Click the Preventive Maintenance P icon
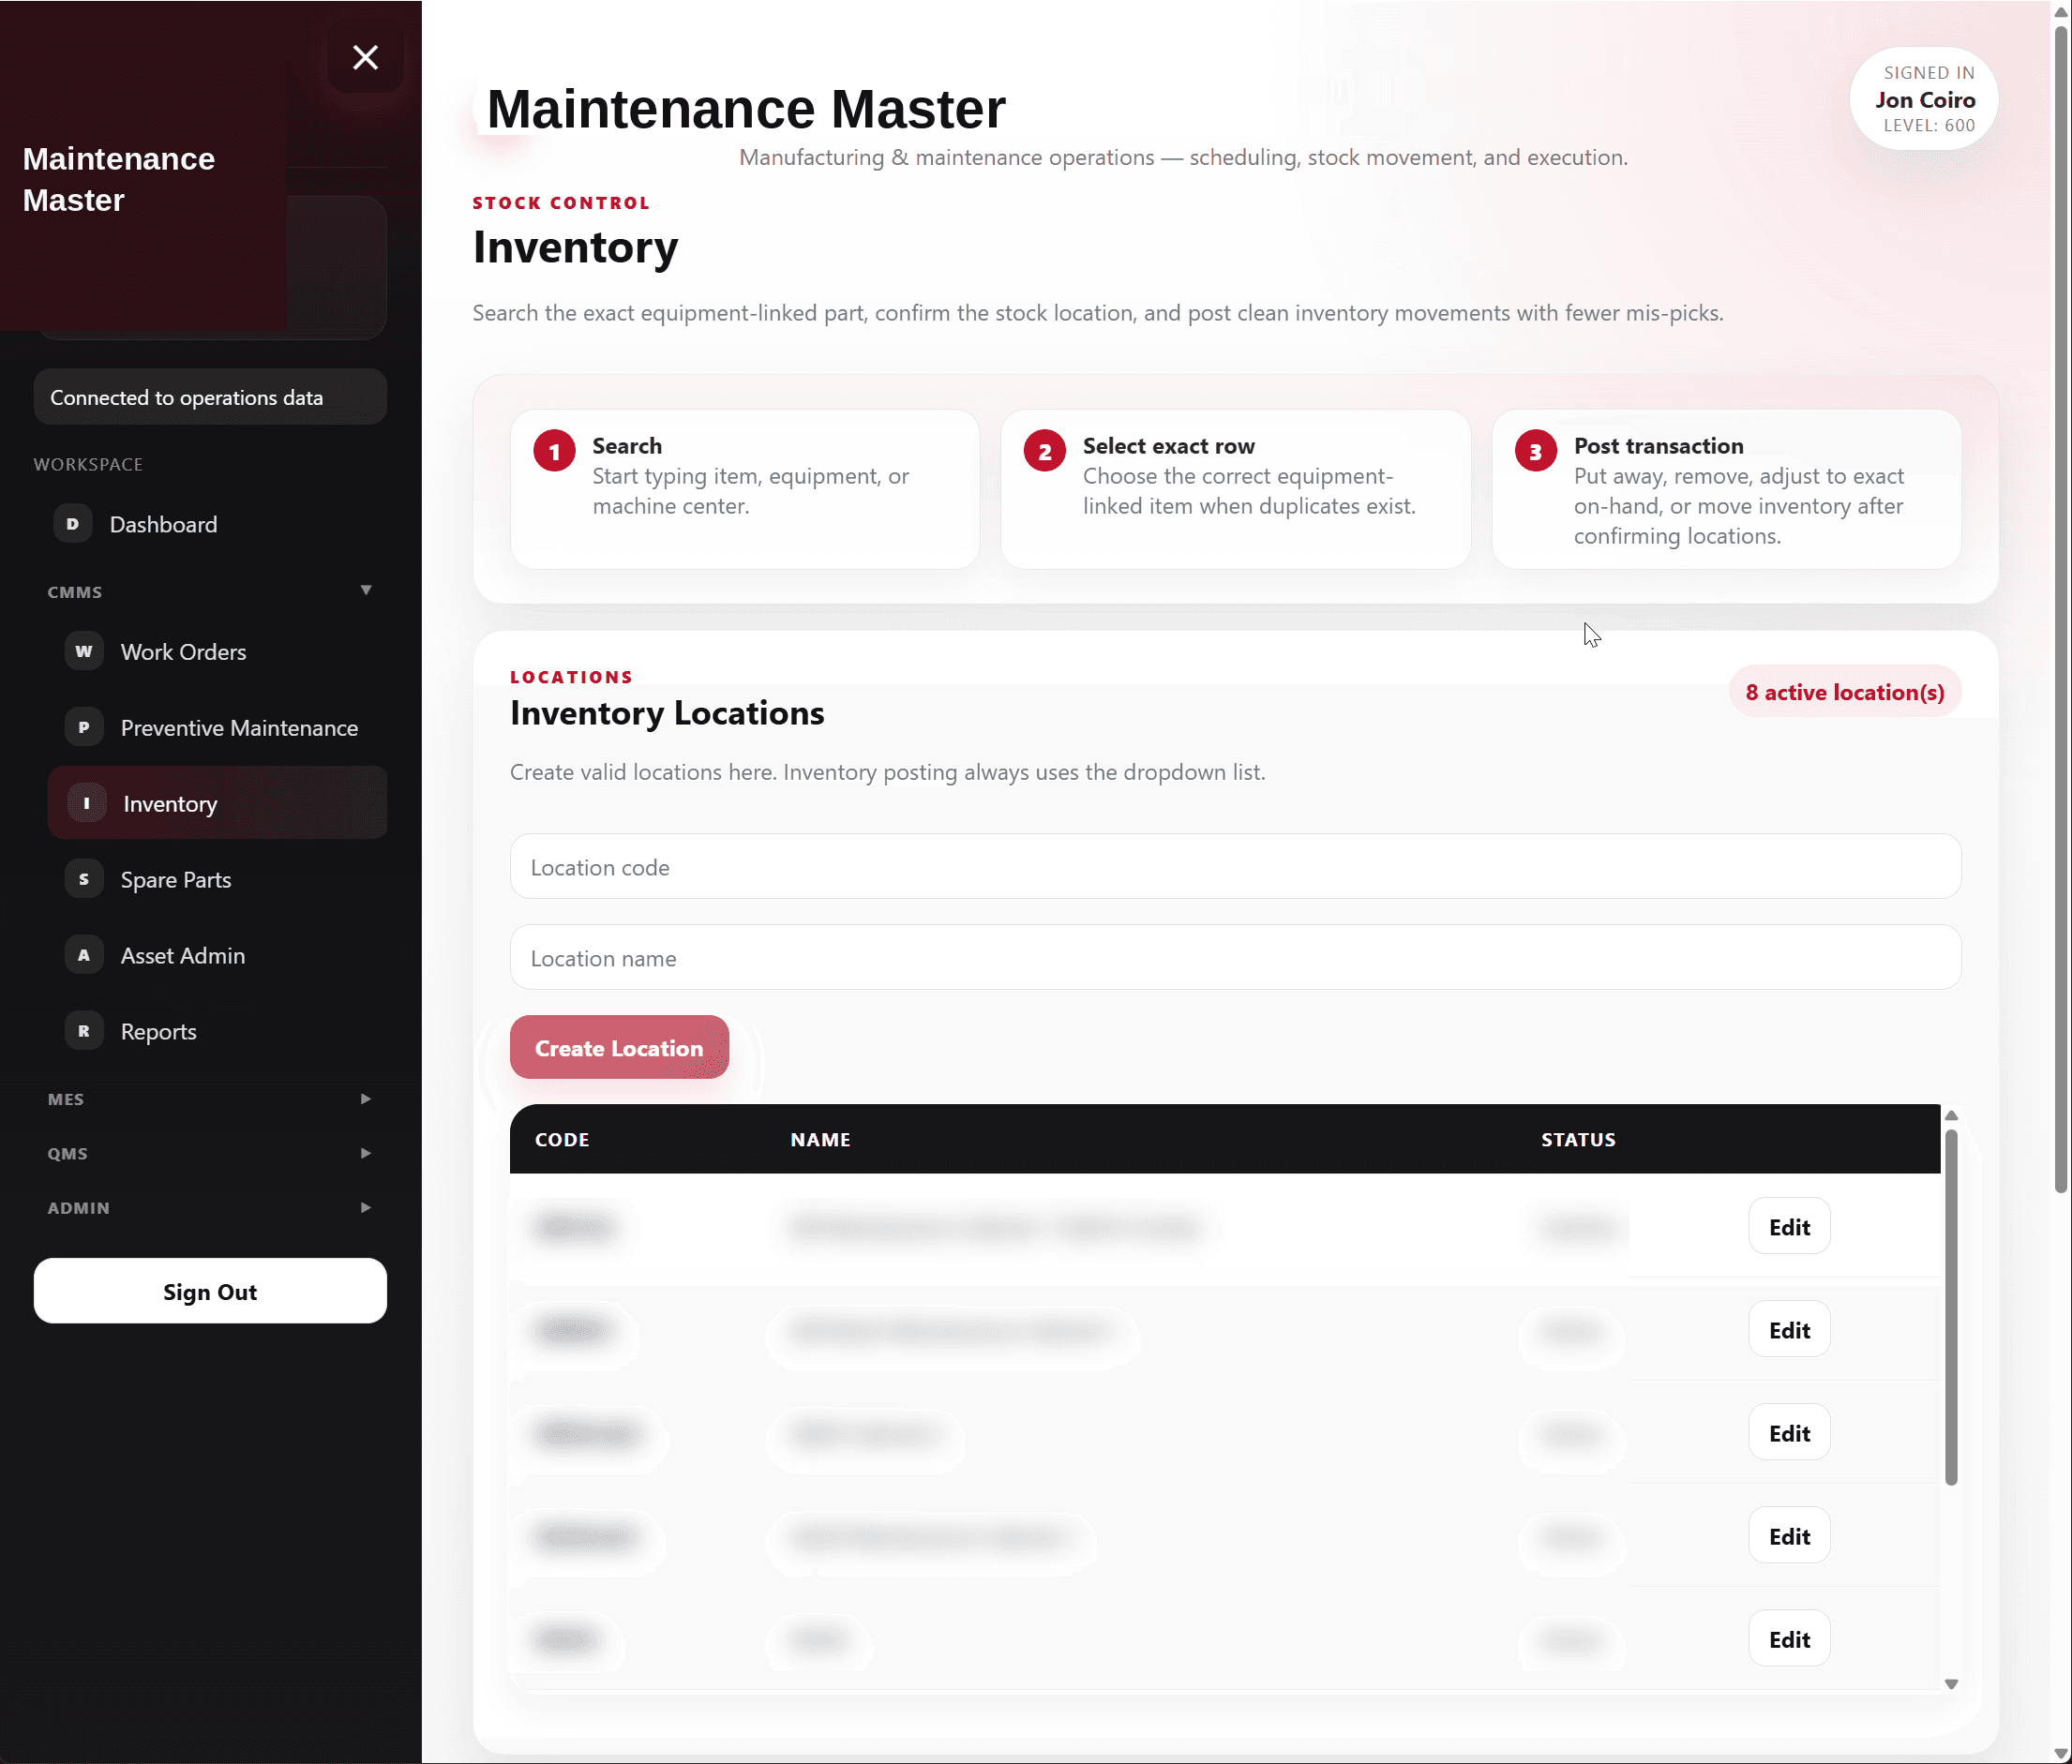The width and height of the screenshot is (2072, 1764). click(84, 727)
